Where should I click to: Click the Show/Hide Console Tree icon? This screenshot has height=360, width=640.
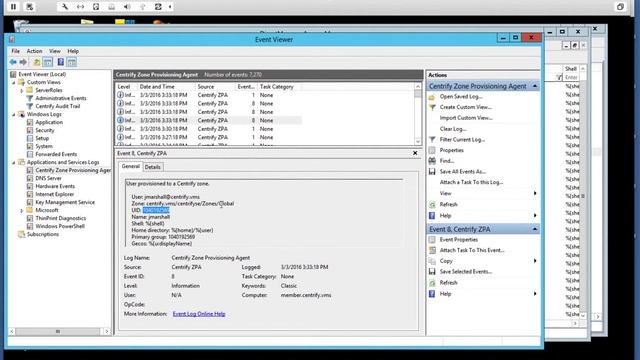[x=47, y=62]
